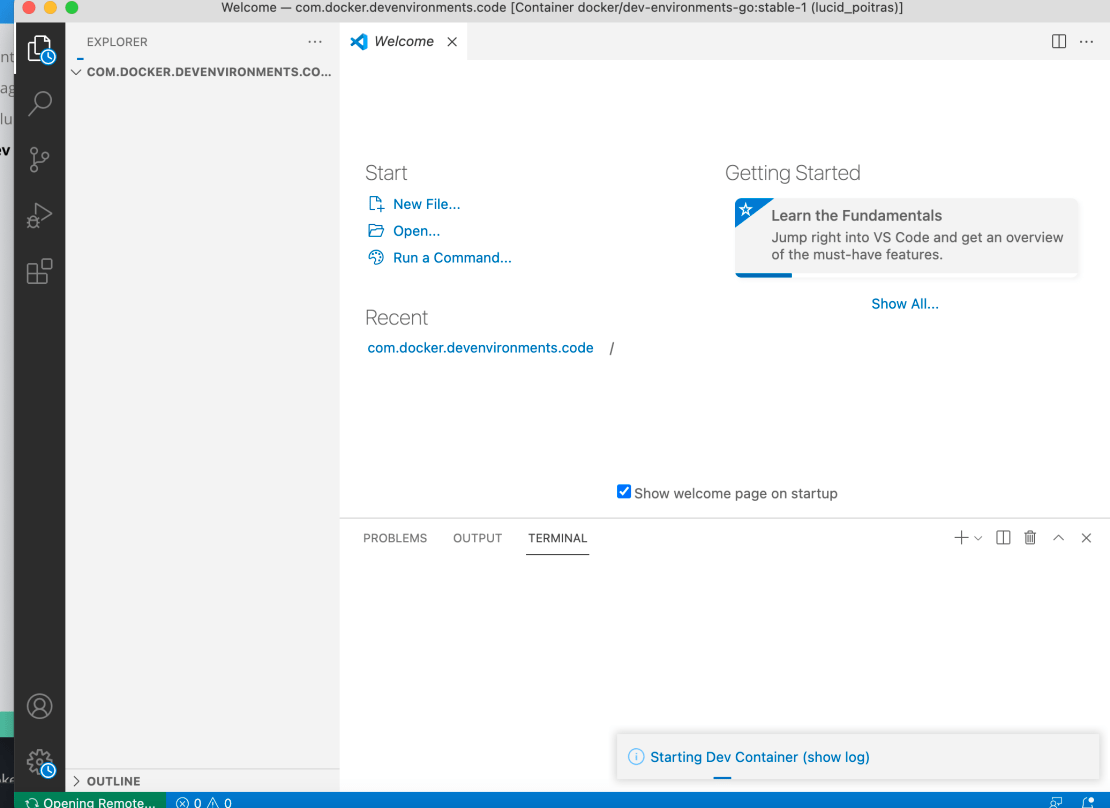
Task: Click the New File... link
Action: tap(426, 204)
